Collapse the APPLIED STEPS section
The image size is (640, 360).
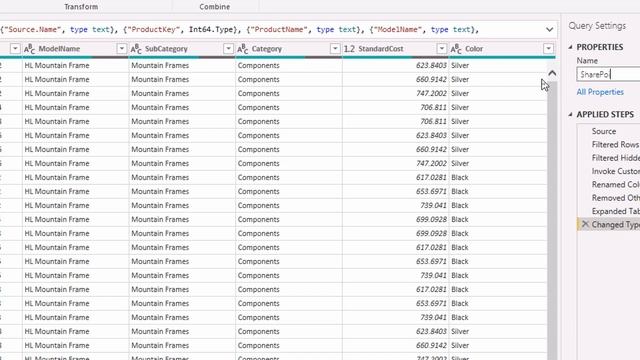click(571, 114)
